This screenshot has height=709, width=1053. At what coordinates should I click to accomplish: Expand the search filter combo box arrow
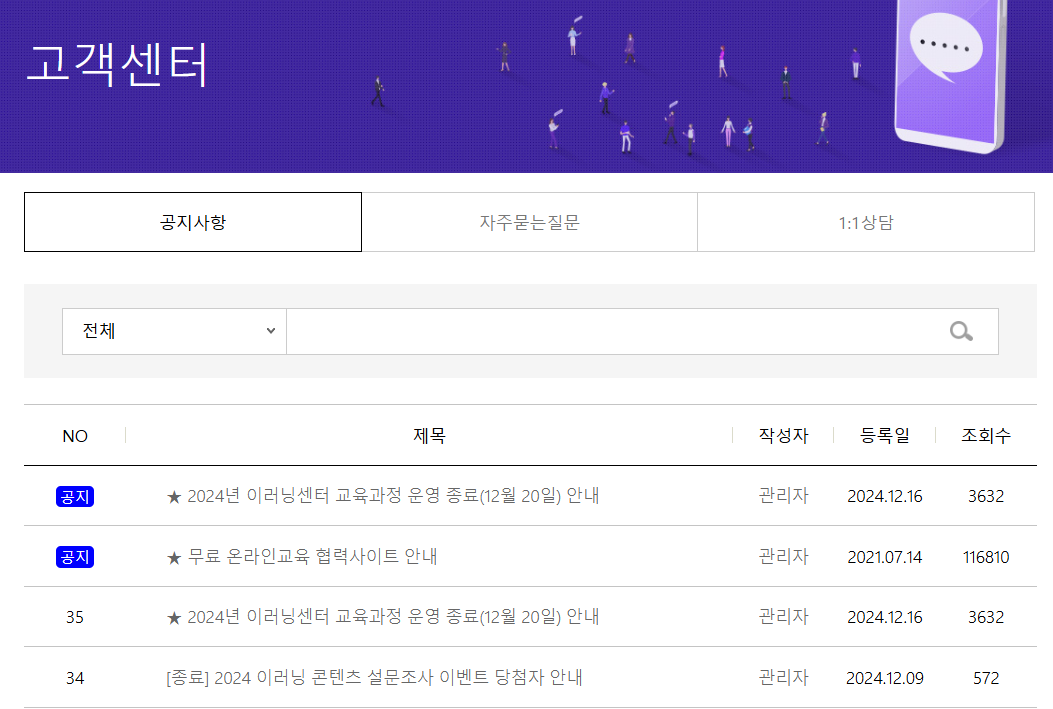tap(269, 331)
